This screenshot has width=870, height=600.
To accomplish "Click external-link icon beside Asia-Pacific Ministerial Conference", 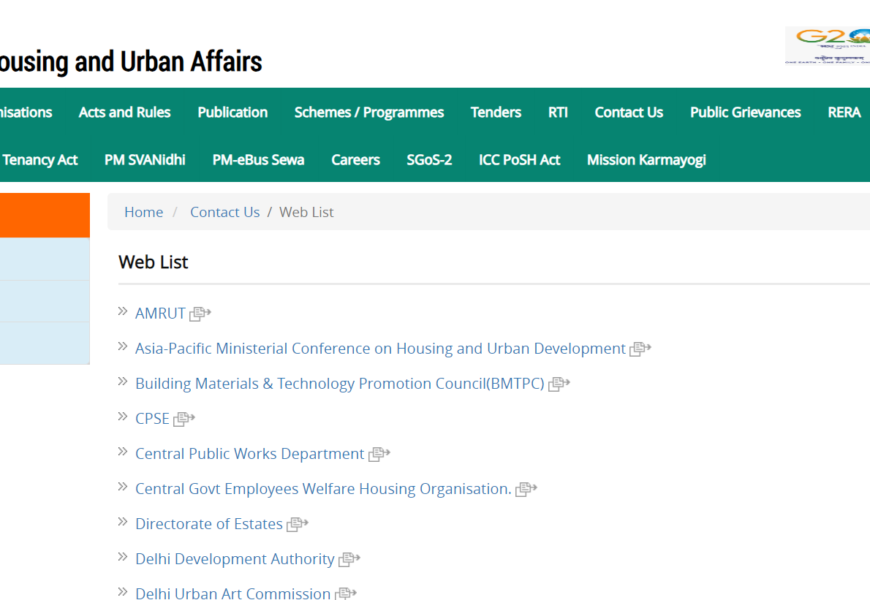I will click(640, 349).
